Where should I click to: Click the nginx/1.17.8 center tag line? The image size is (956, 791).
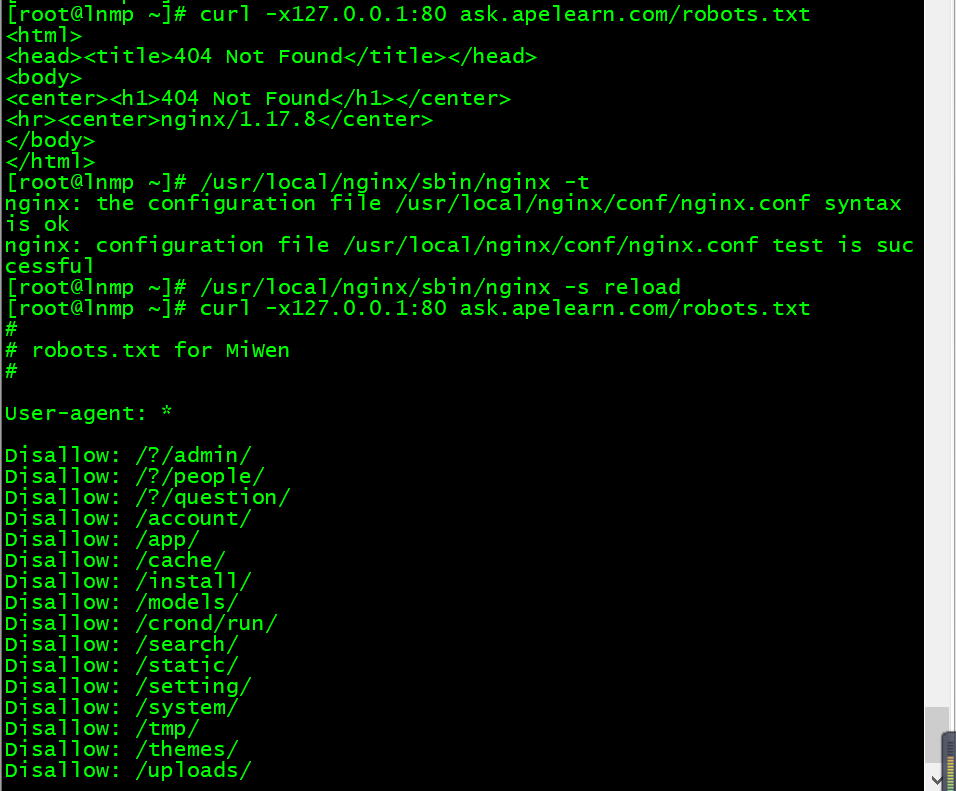pos(219,119)
